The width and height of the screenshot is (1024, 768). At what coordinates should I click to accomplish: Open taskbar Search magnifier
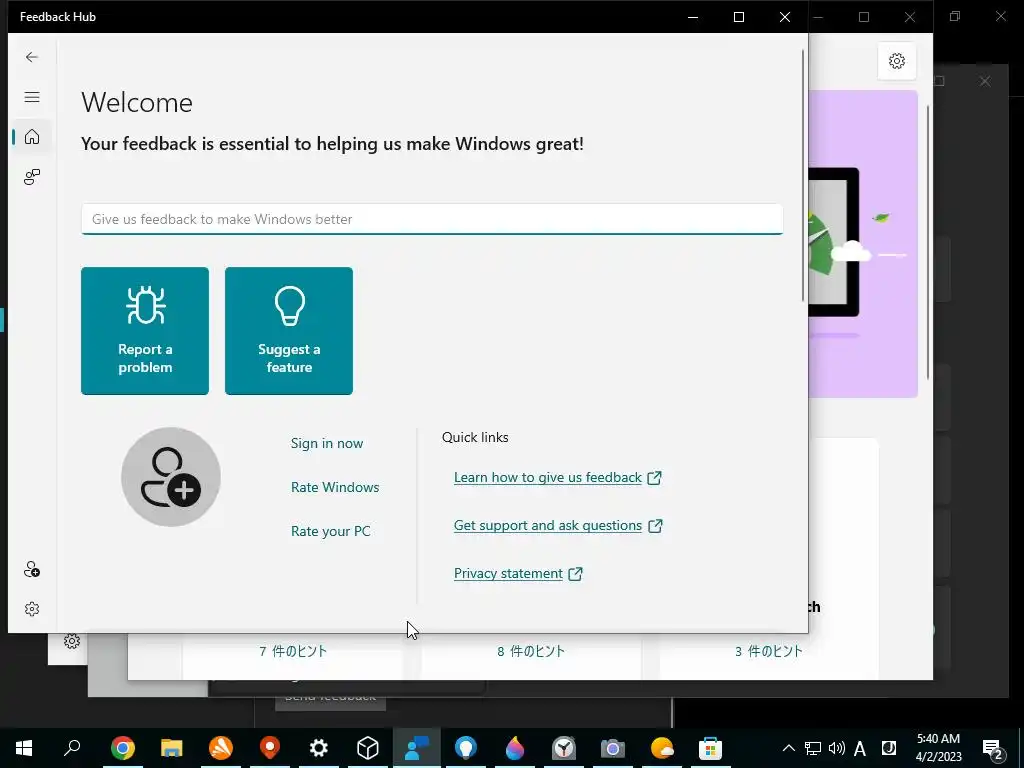[x=72, y=748]
